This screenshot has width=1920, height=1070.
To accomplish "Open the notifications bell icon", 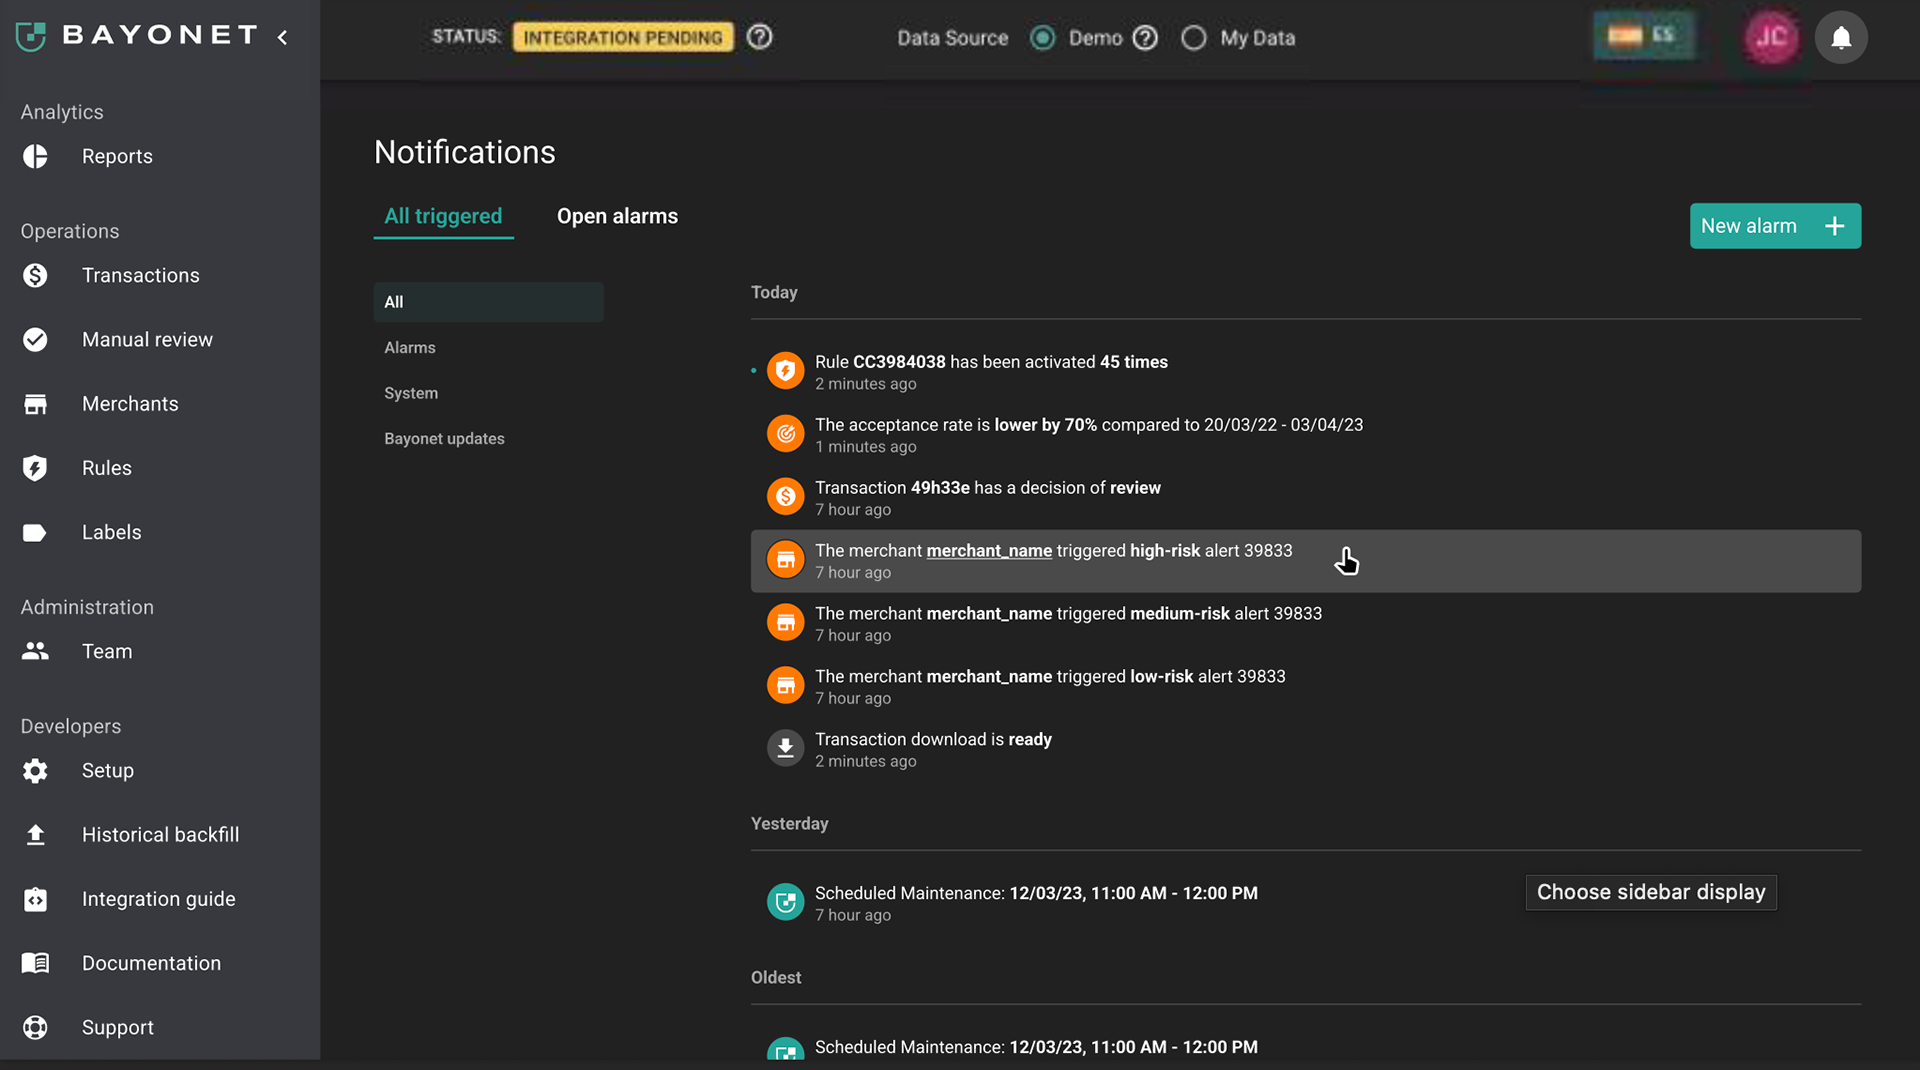I will pos(1841,38).
